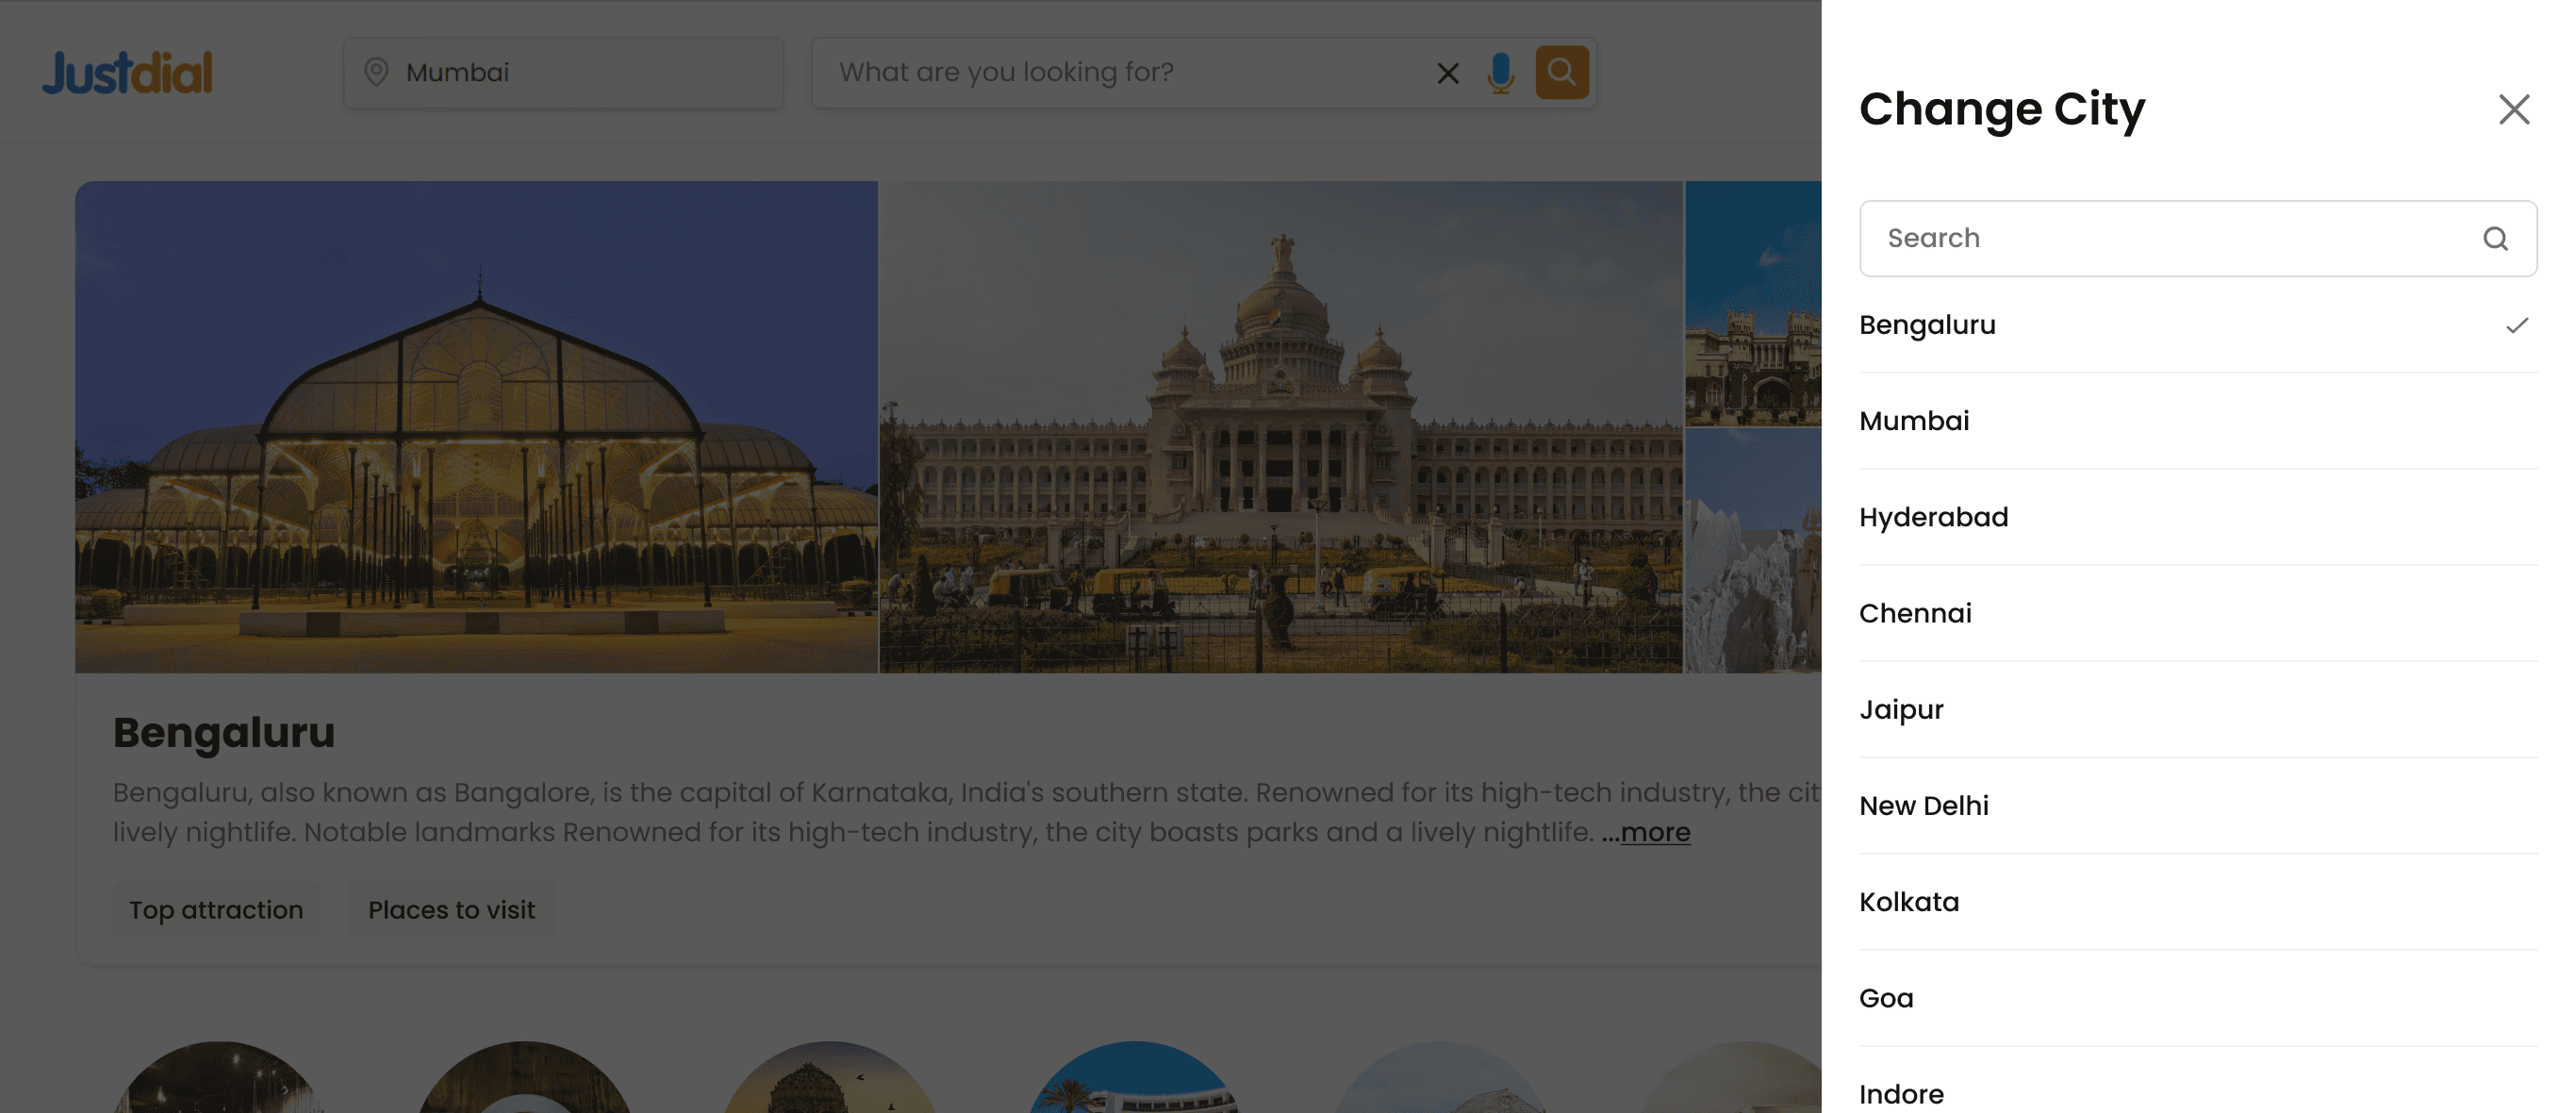Expand description via more link
2576x1113 pixels.
1654,832
